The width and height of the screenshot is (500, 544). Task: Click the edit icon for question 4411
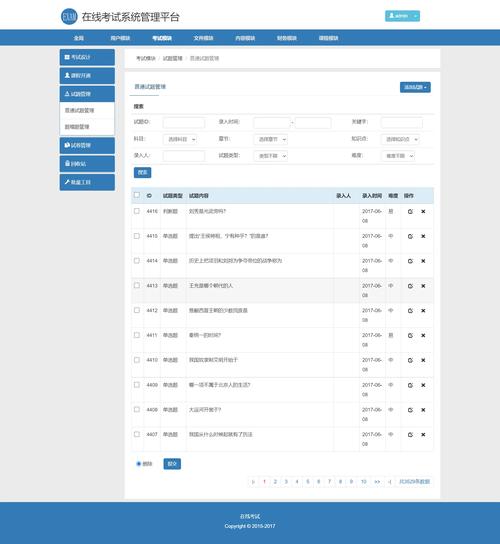pos(410,335)
